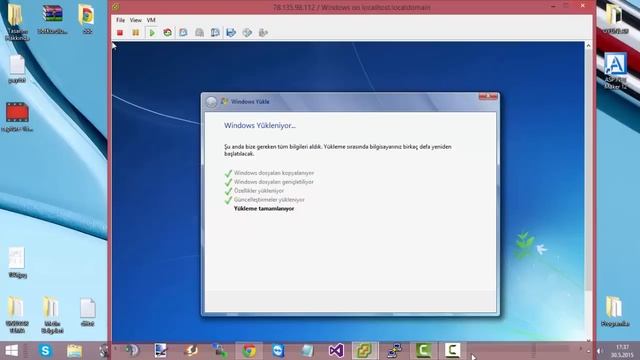Open Visual Studio from the taskbar
640x360 pixels.
(336, 351)
